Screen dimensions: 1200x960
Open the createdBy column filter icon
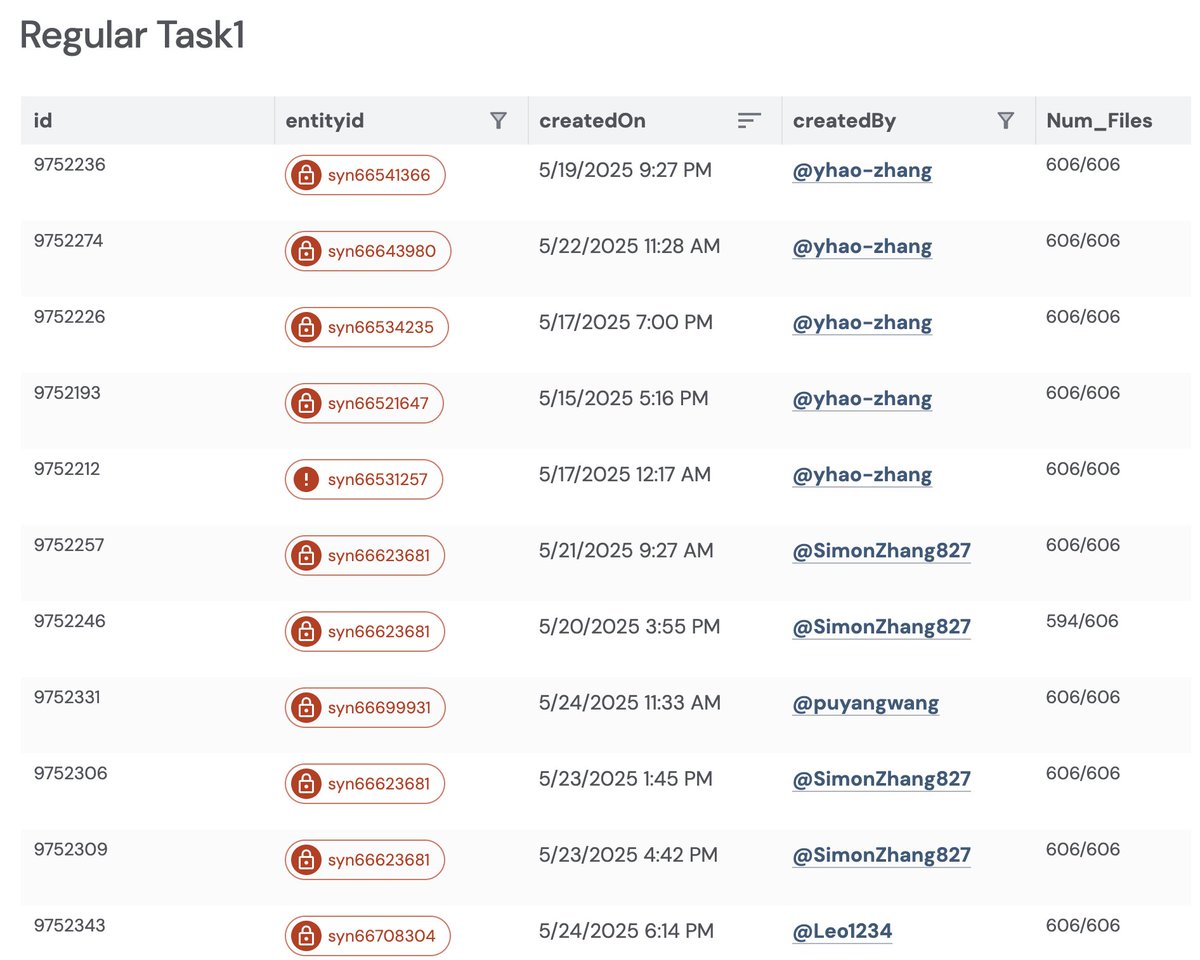pyautogui.click(x=1006, y=121)
